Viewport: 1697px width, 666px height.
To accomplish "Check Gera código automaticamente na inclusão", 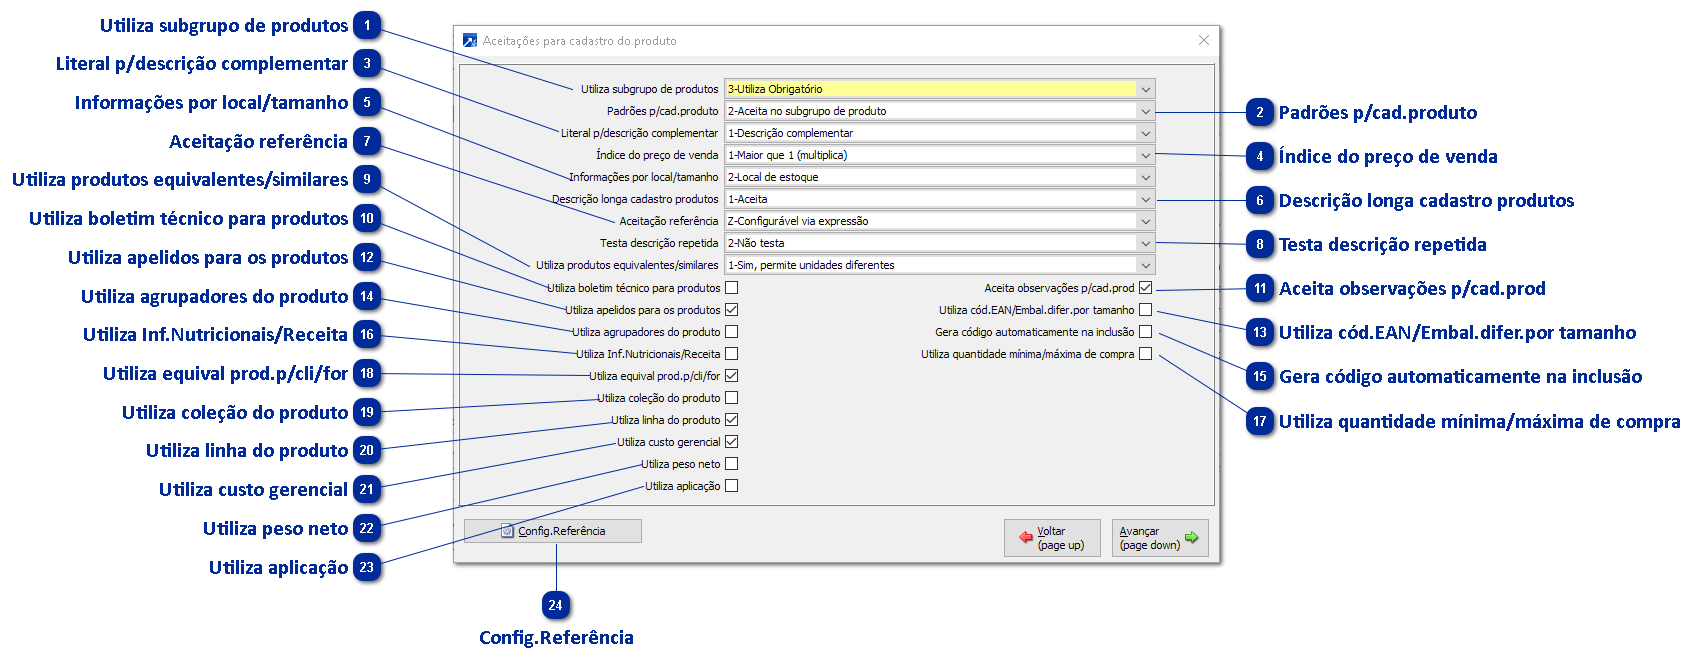I will 1146,332.
